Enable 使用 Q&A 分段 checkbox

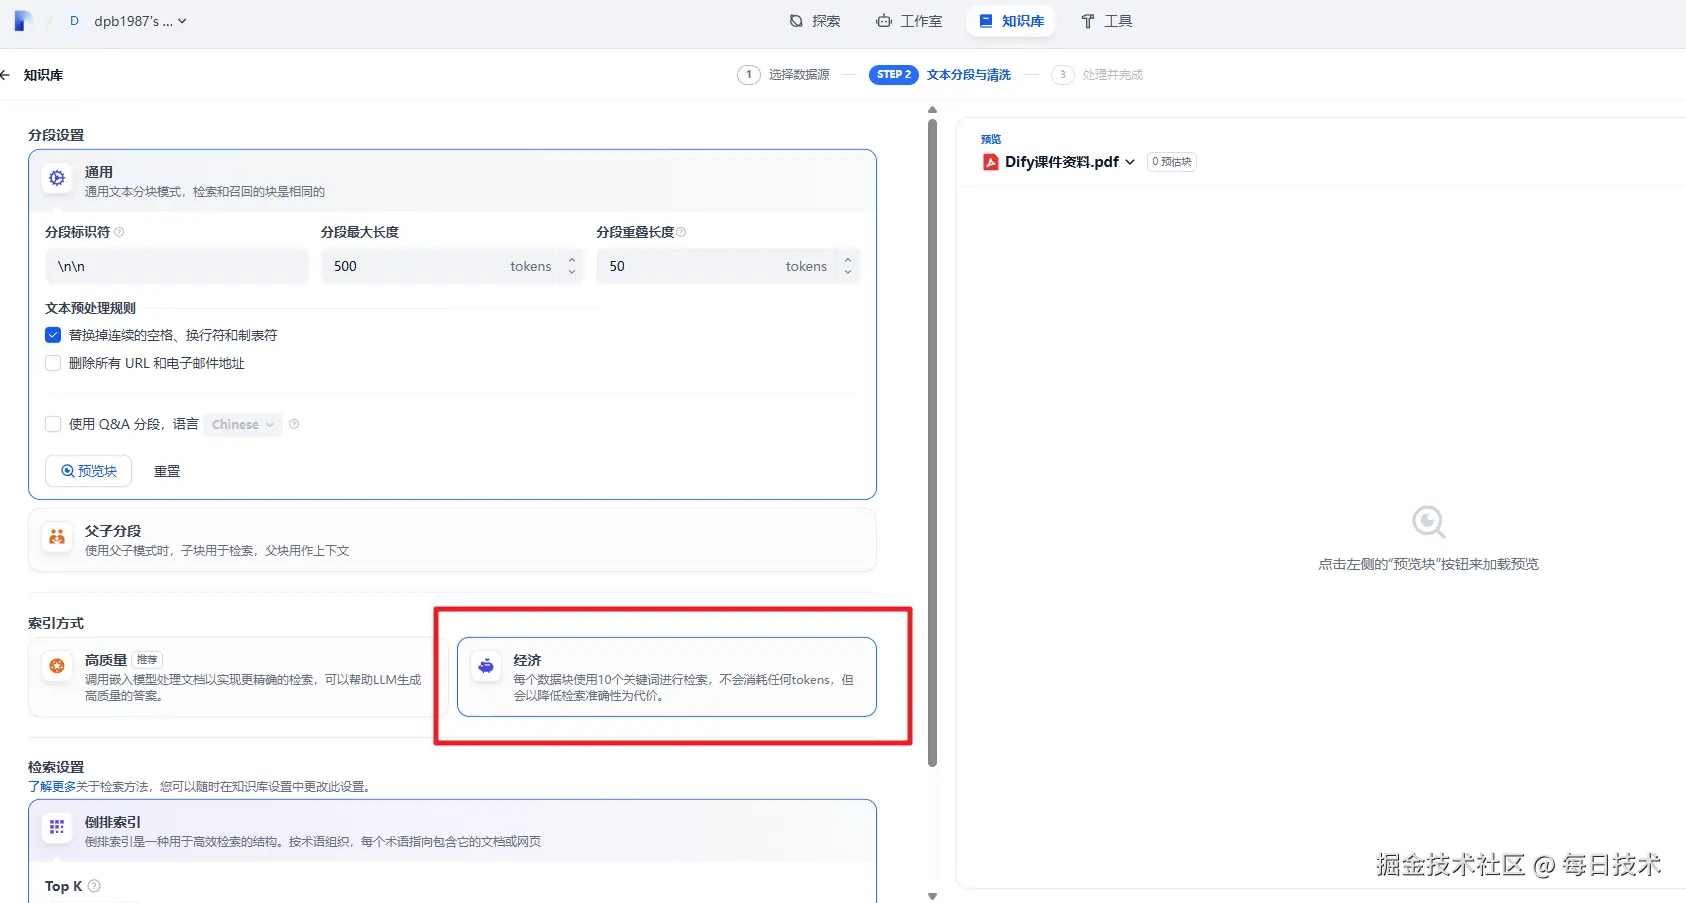[53, 424]
